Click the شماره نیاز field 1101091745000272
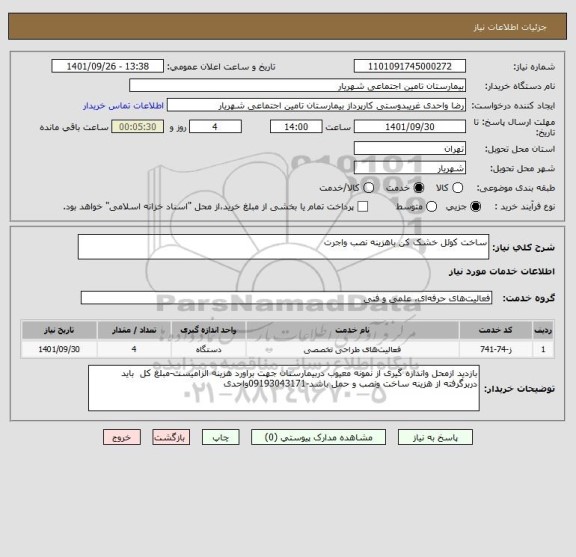This screenshot has height=557, width=576. point(410,67)
